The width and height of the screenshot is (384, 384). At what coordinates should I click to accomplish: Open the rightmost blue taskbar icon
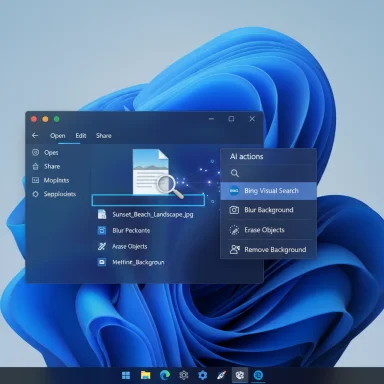click(x=258, y=375)
